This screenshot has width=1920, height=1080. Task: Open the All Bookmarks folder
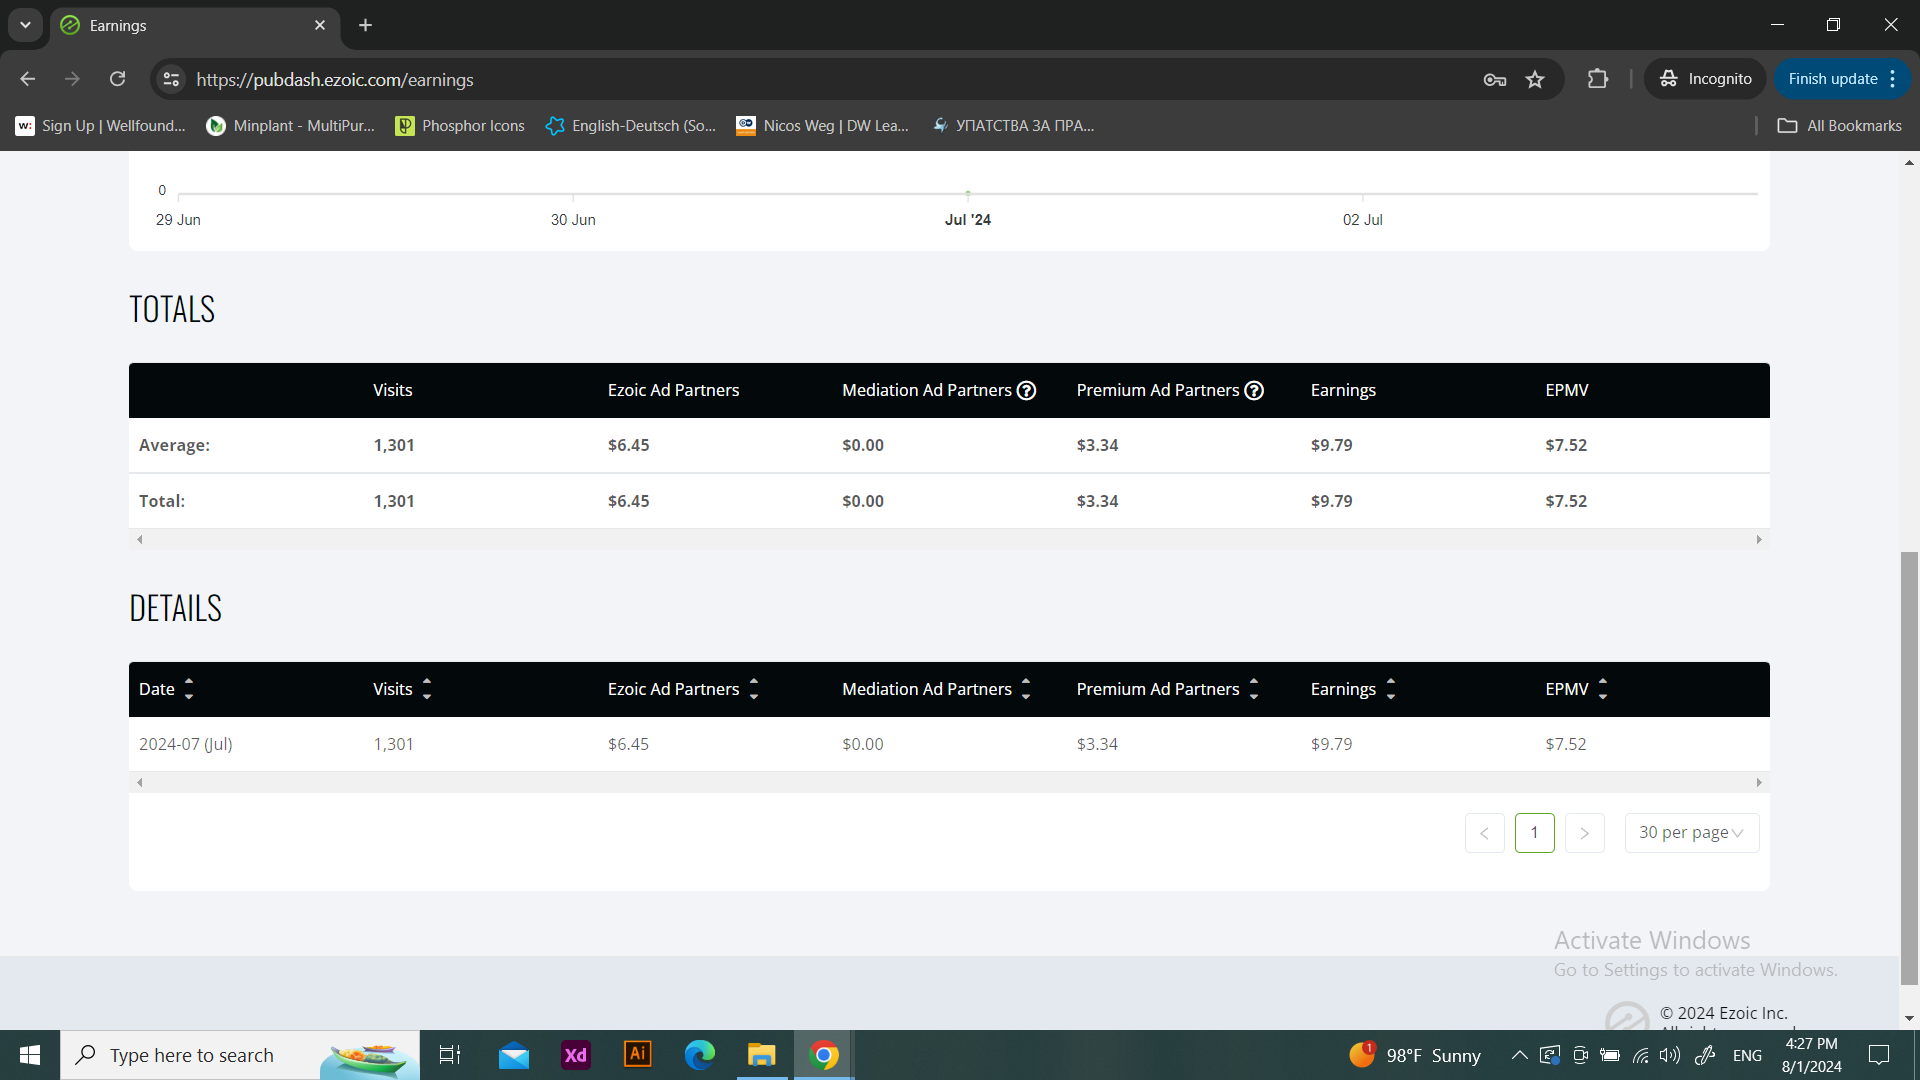(1840, 126)
